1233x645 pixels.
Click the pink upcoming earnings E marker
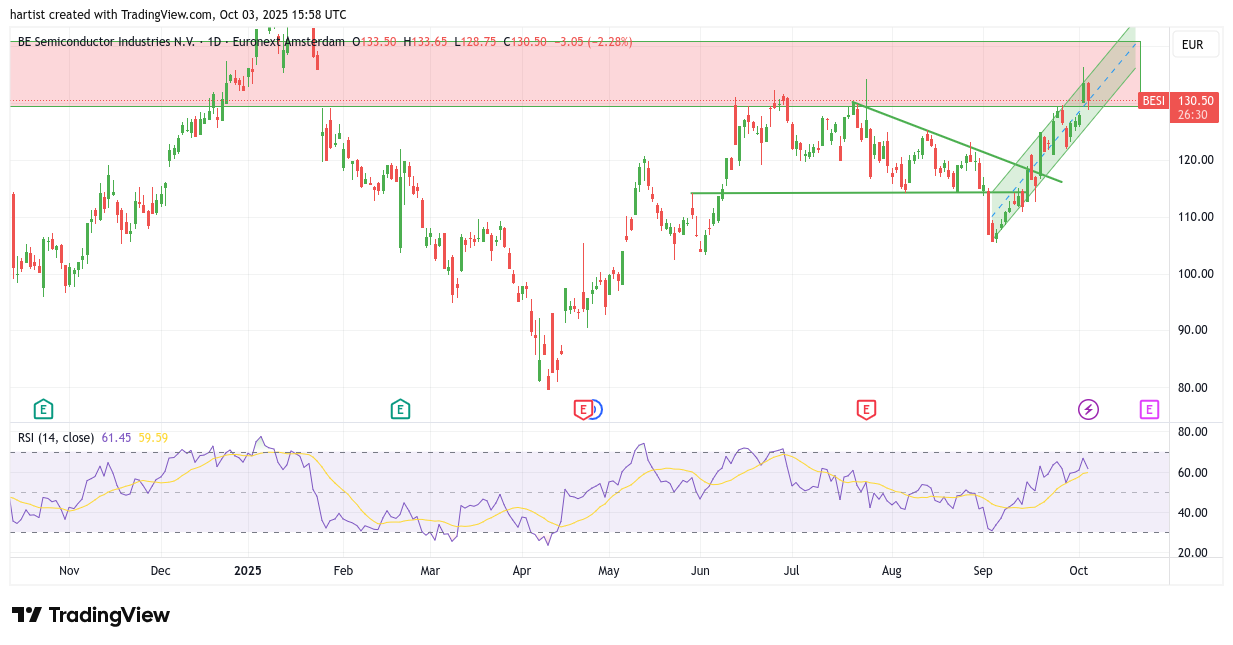click(x=1150, y=408)
